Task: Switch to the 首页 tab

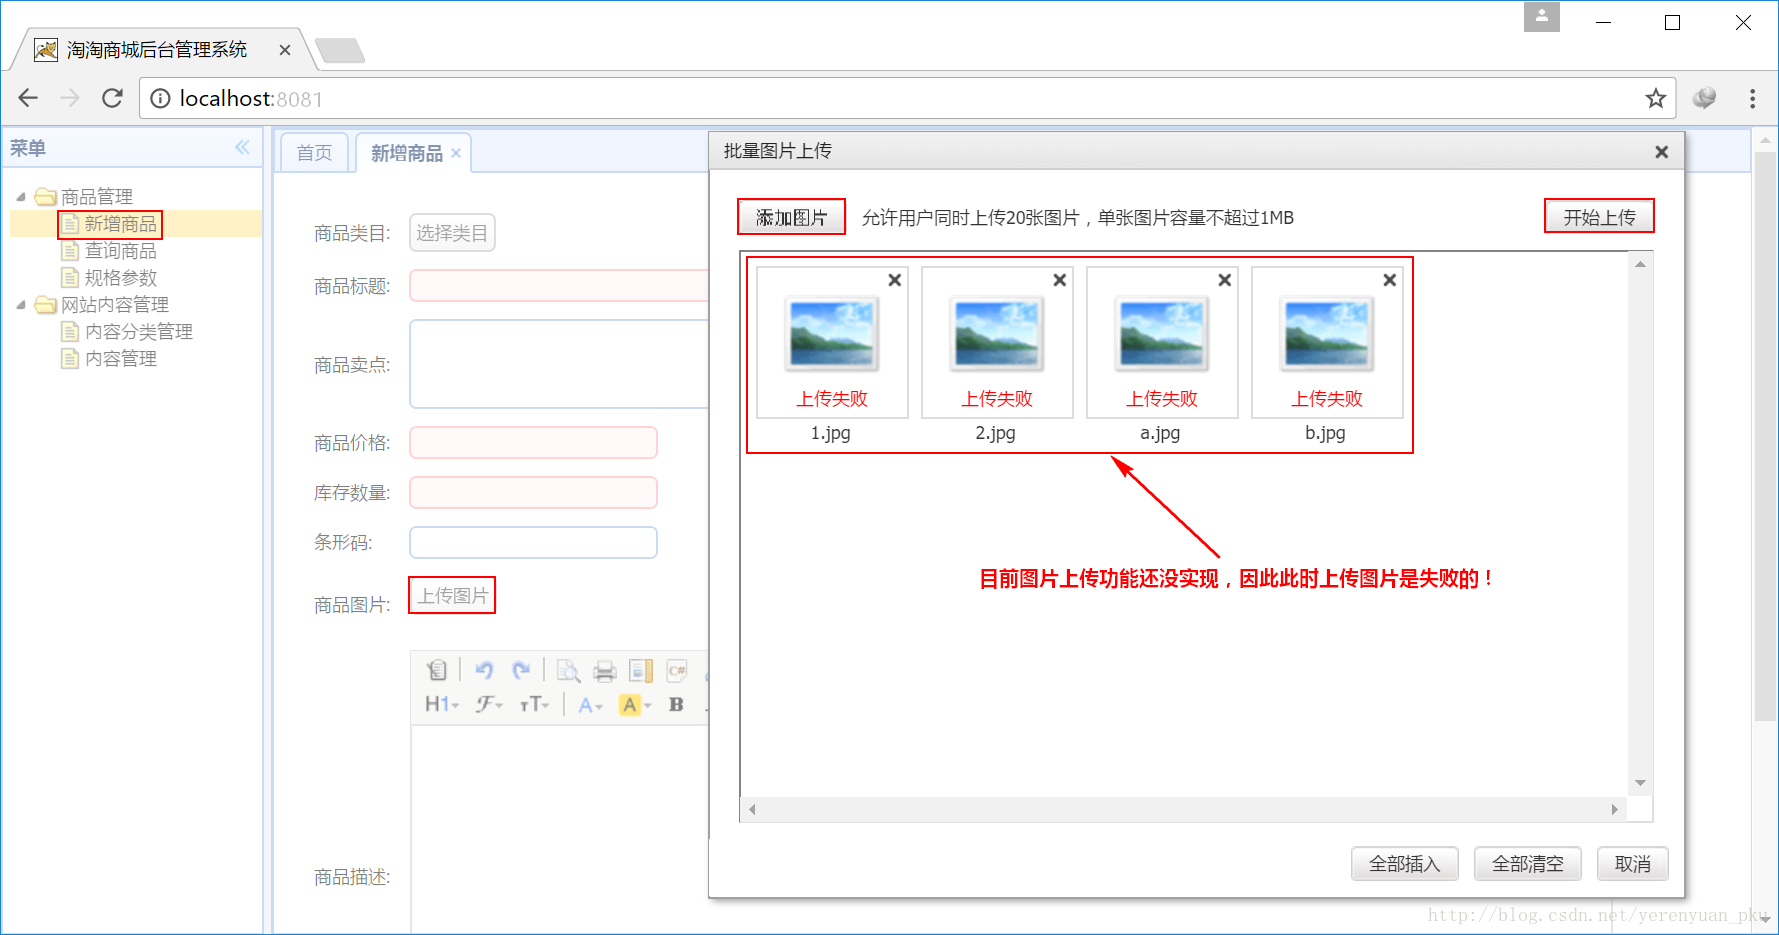Action: pos(314,153)
